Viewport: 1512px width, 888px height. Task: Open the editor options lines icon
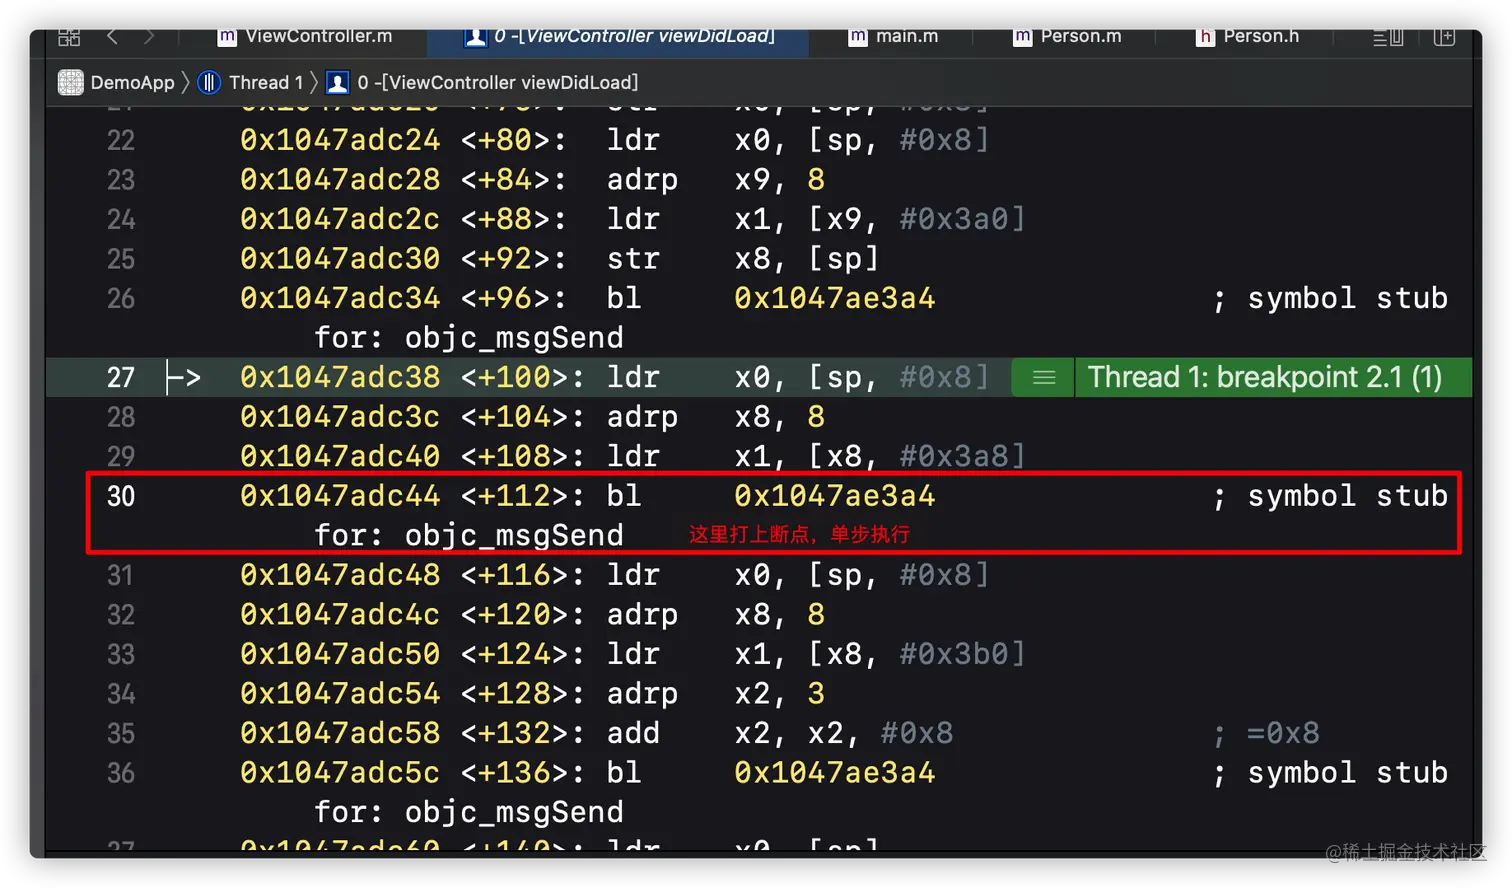[x=1388, y=38]
